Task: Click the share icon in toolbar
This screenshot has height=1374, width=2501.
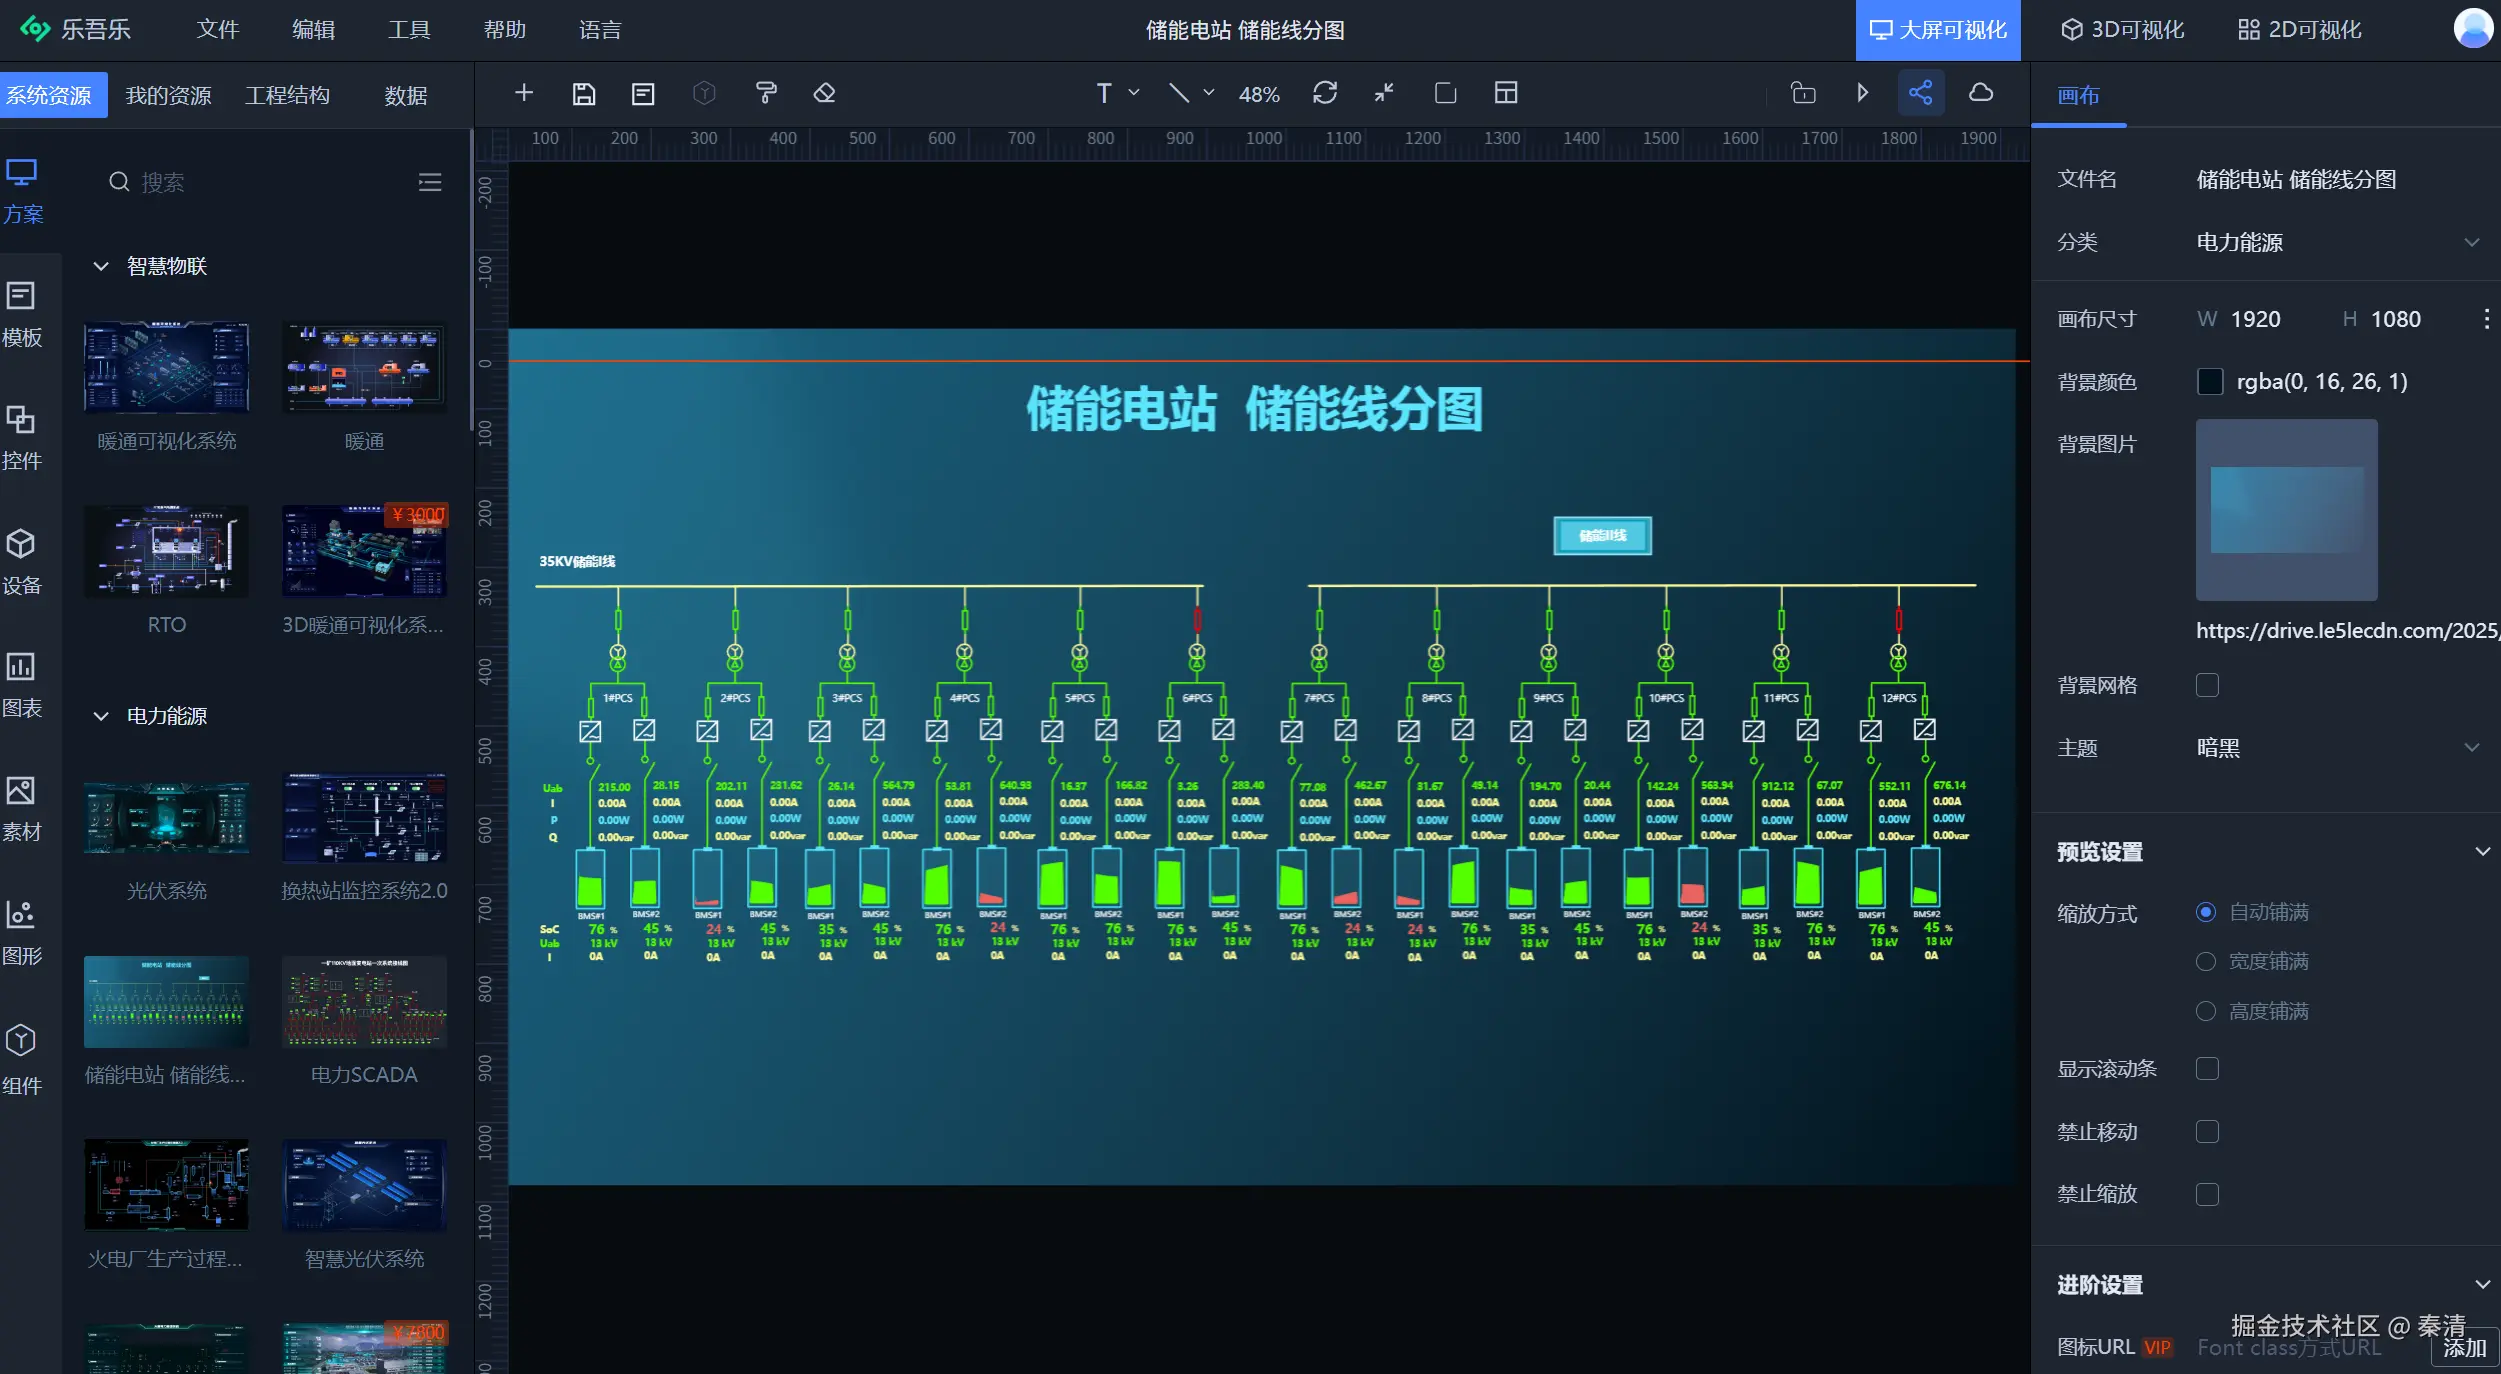Action: (1920, 94)
